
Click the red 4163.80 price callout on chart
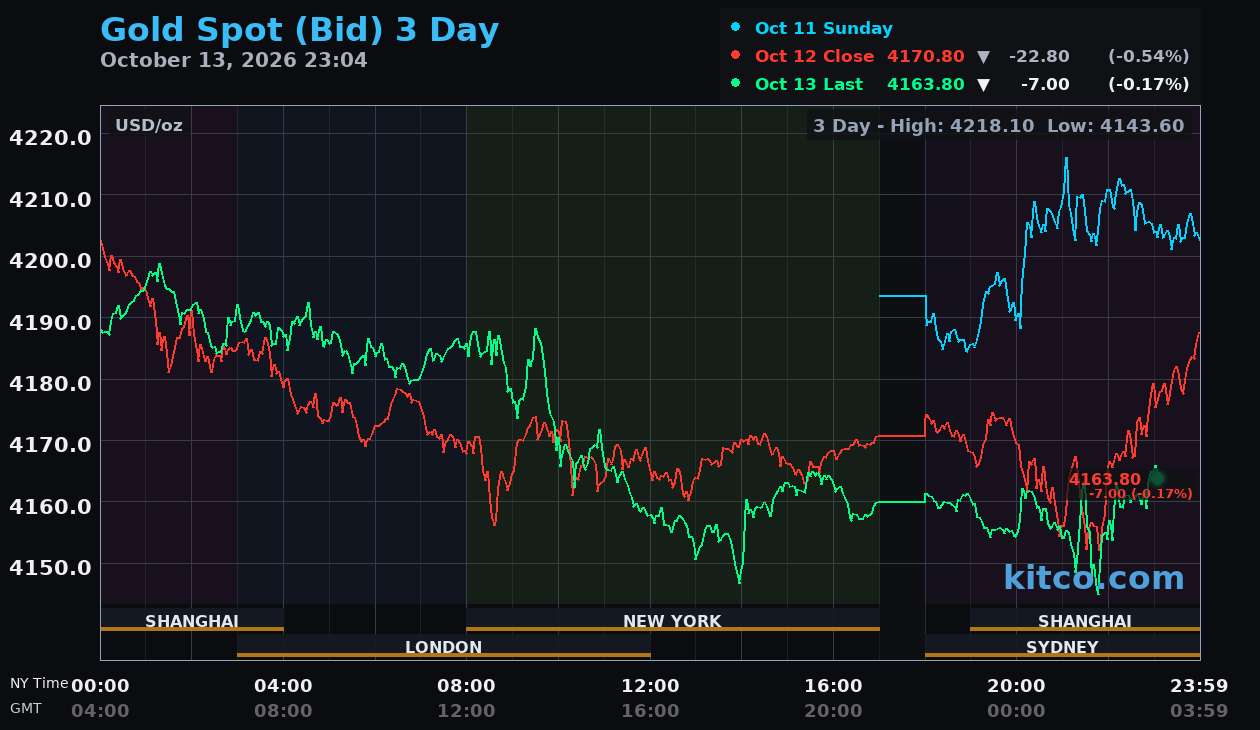[x=1104, y=479]
